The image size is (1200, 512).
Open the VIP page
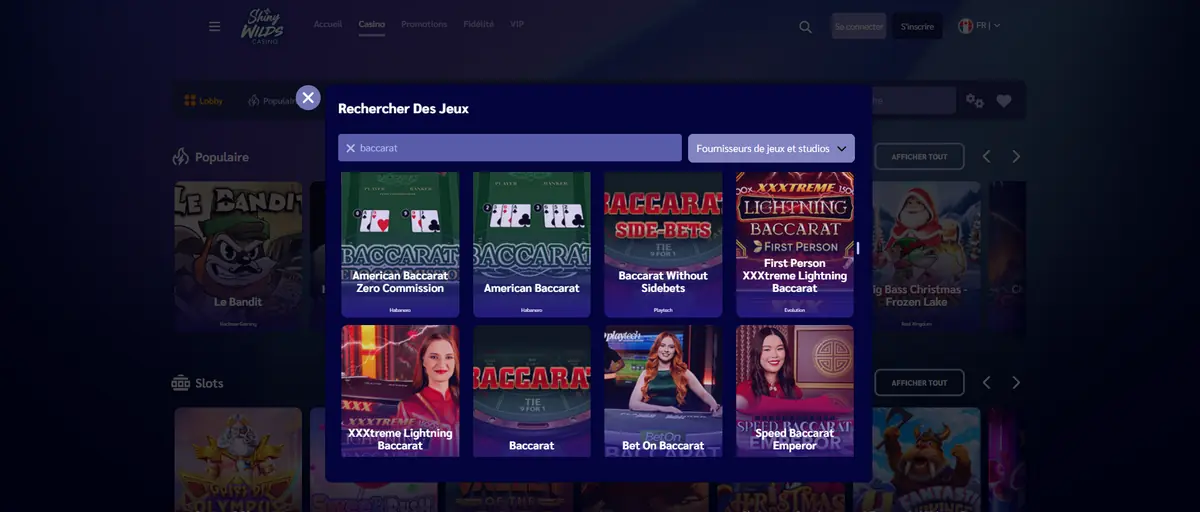point(517,24)
